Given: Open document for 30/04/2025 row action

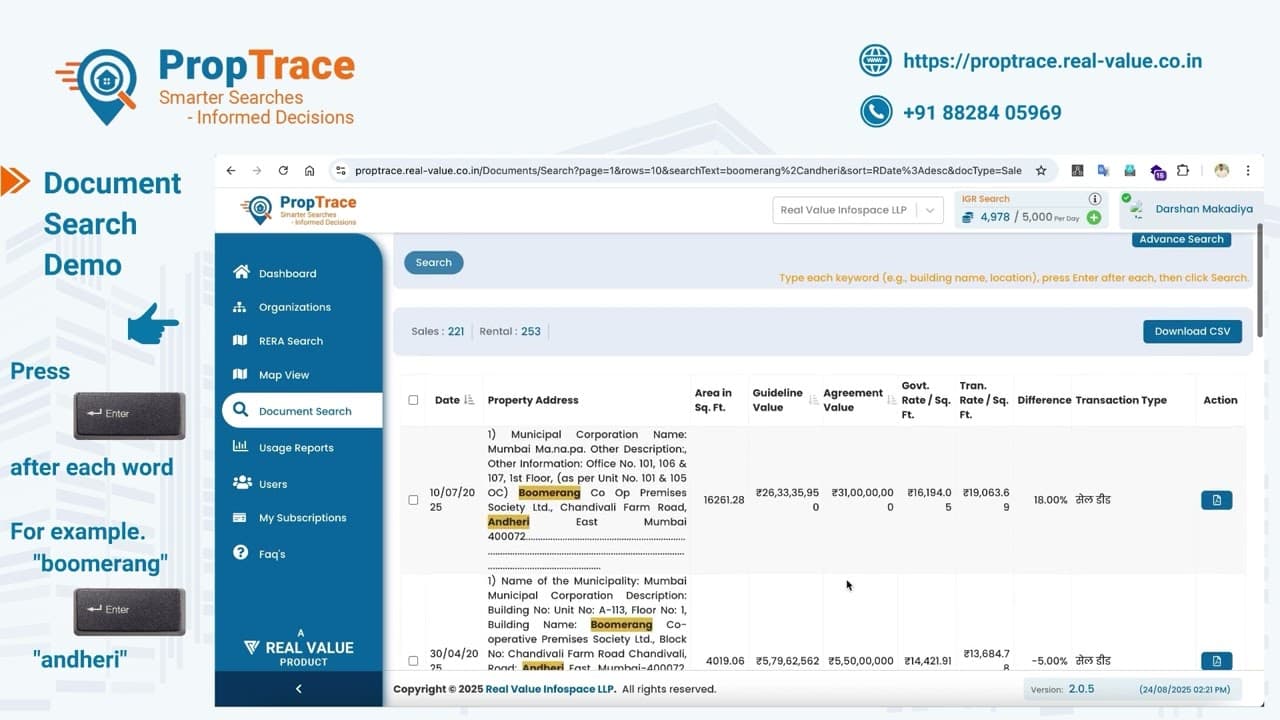Looking at the screenshot, I should 1216,661.
